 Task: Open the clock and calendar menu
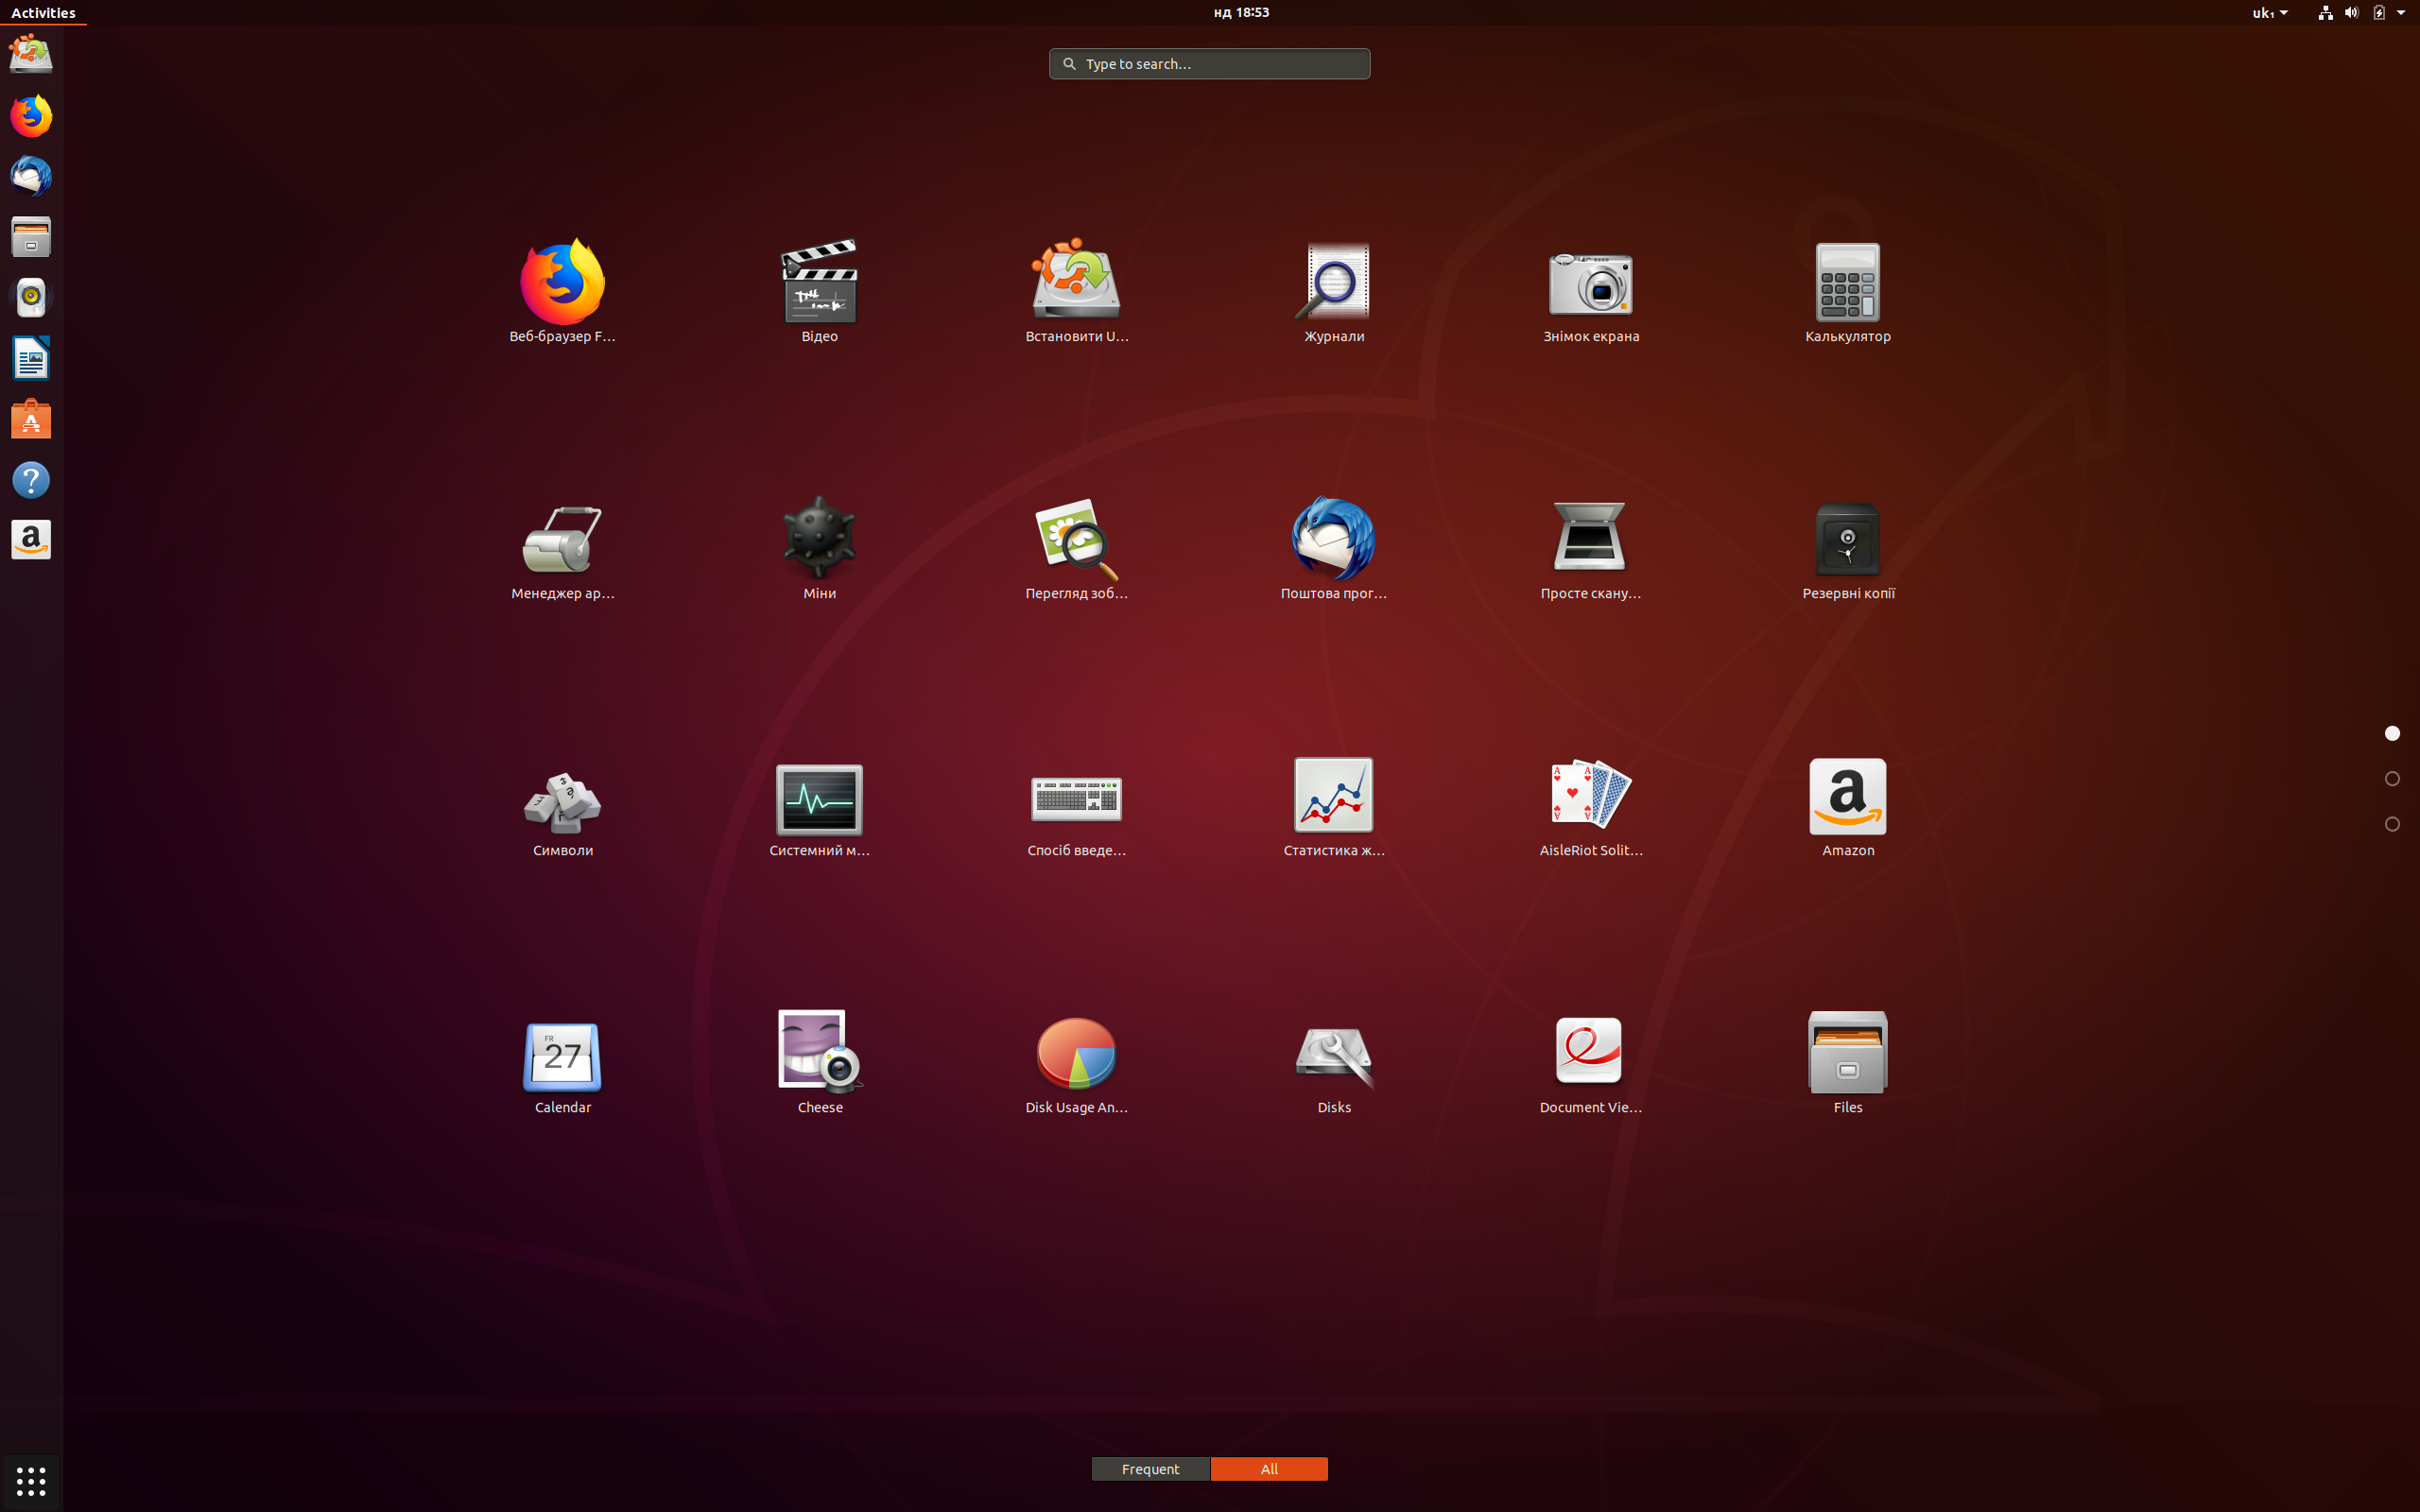click(1240, 13)
